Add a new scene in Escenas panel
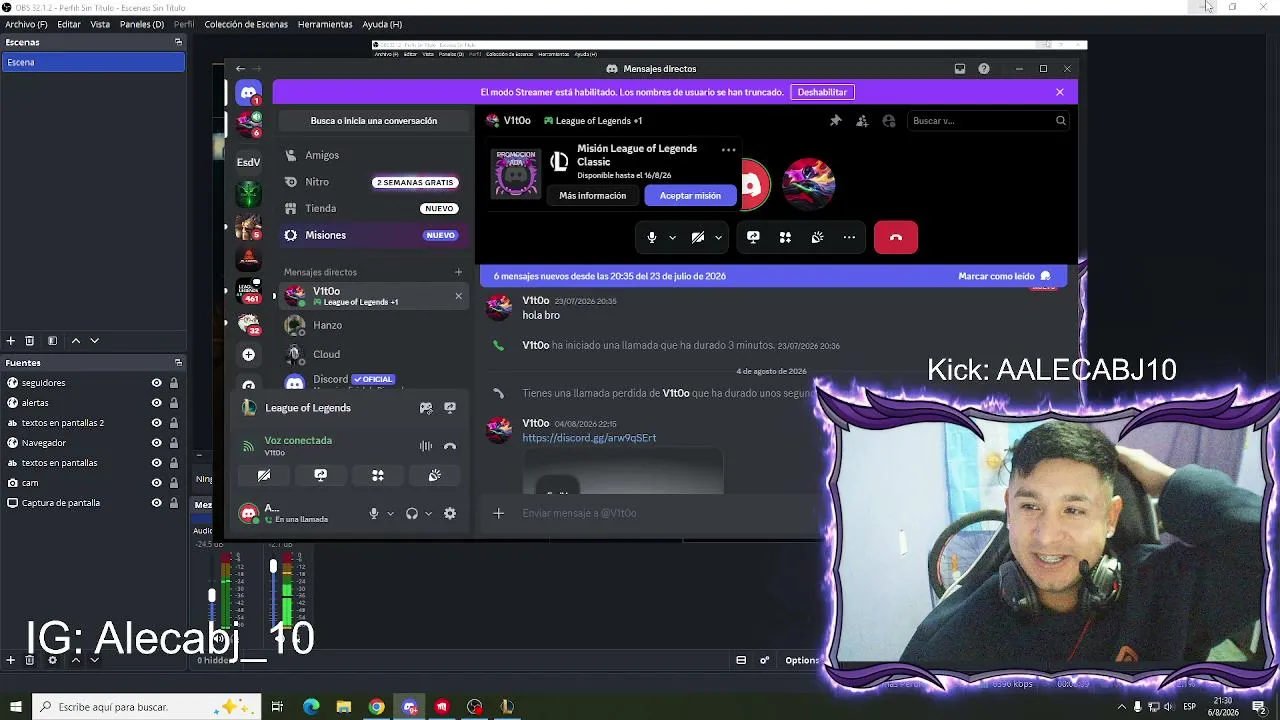The height and width of the screenshot is (720, 1280). point(11,341)
